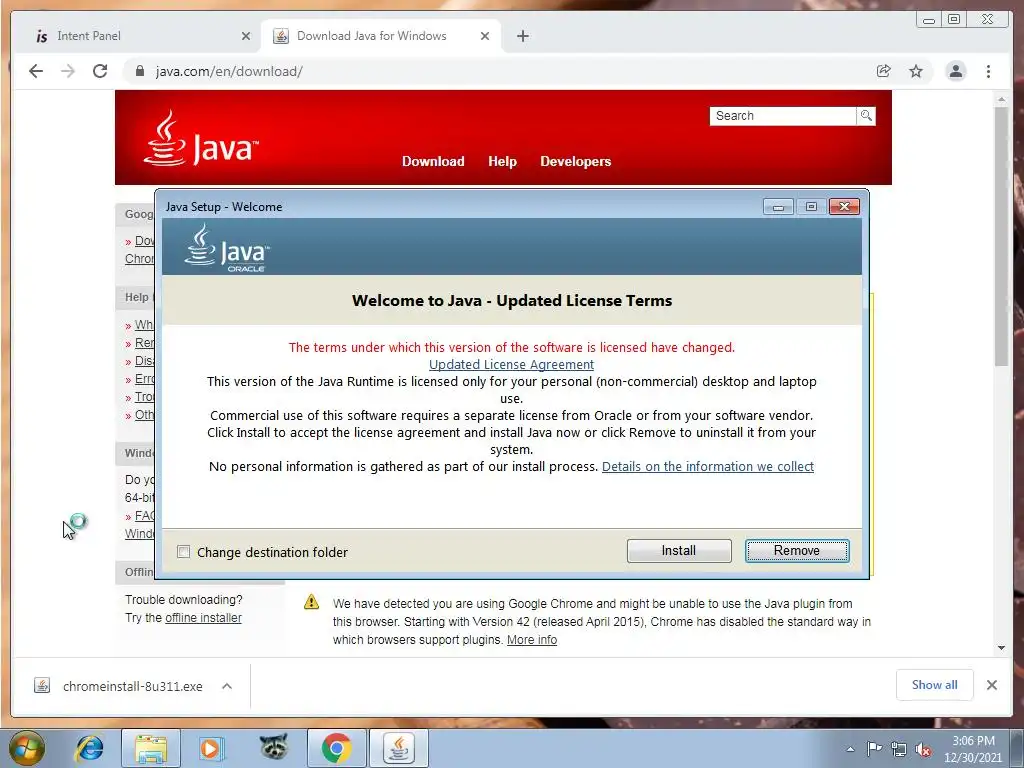This screenshot has width=1024, height=768.
Task: Open the offline installer link
Action: click(203, 618)
